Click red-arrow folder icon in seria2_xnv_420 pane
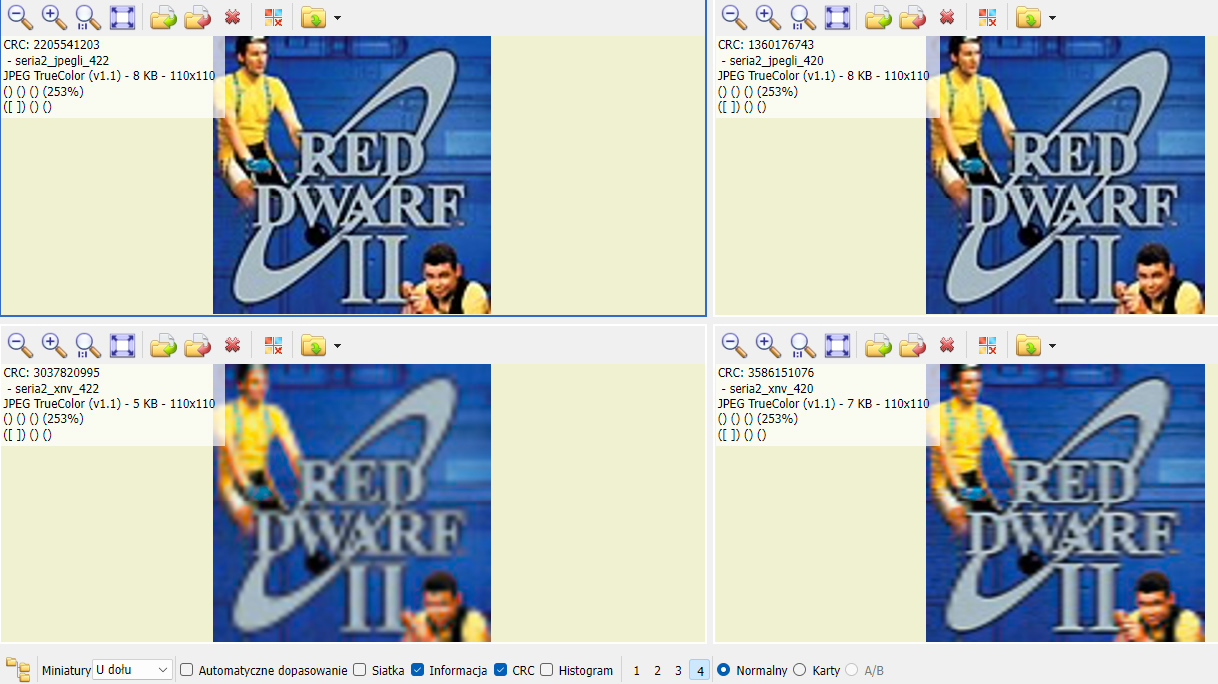 (x=912, y=345)
